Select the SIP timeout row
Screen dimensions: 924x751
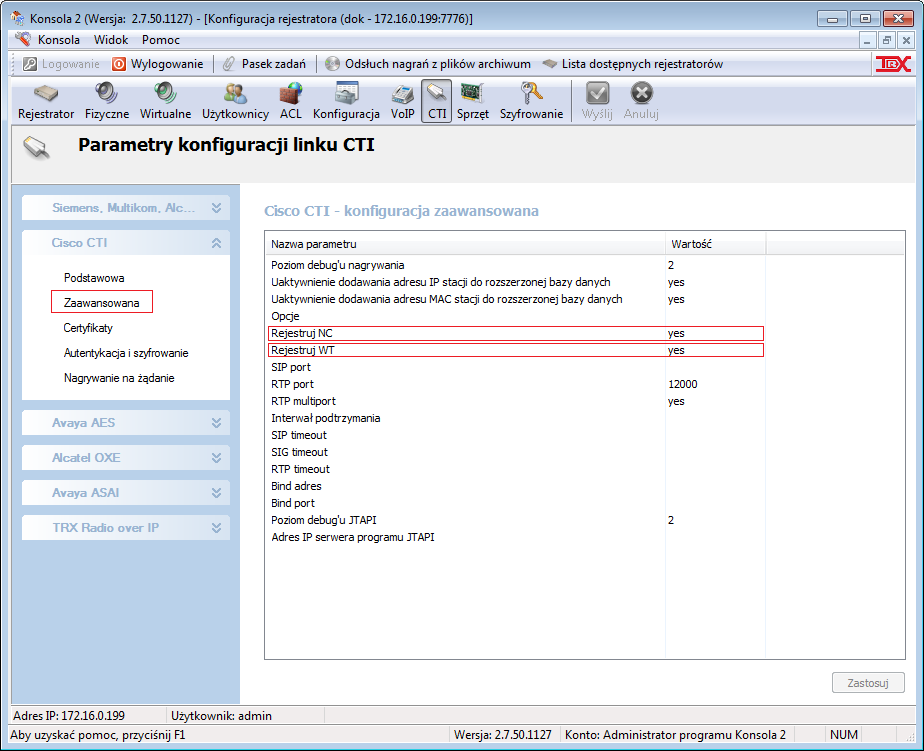point(516,436)
